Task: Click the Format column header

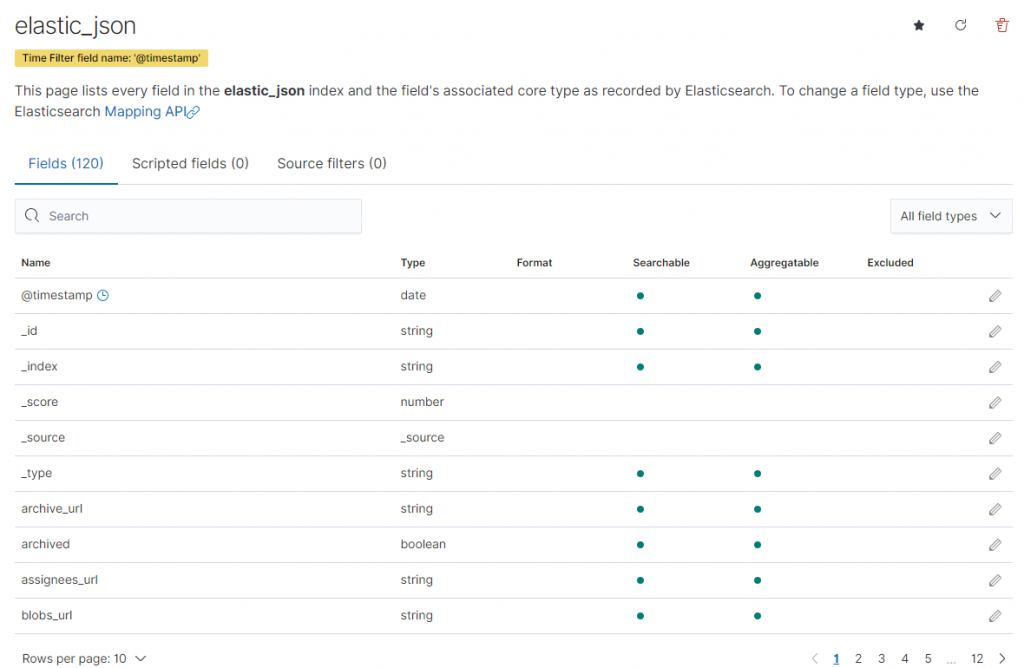Action: [x=534, y=262]
